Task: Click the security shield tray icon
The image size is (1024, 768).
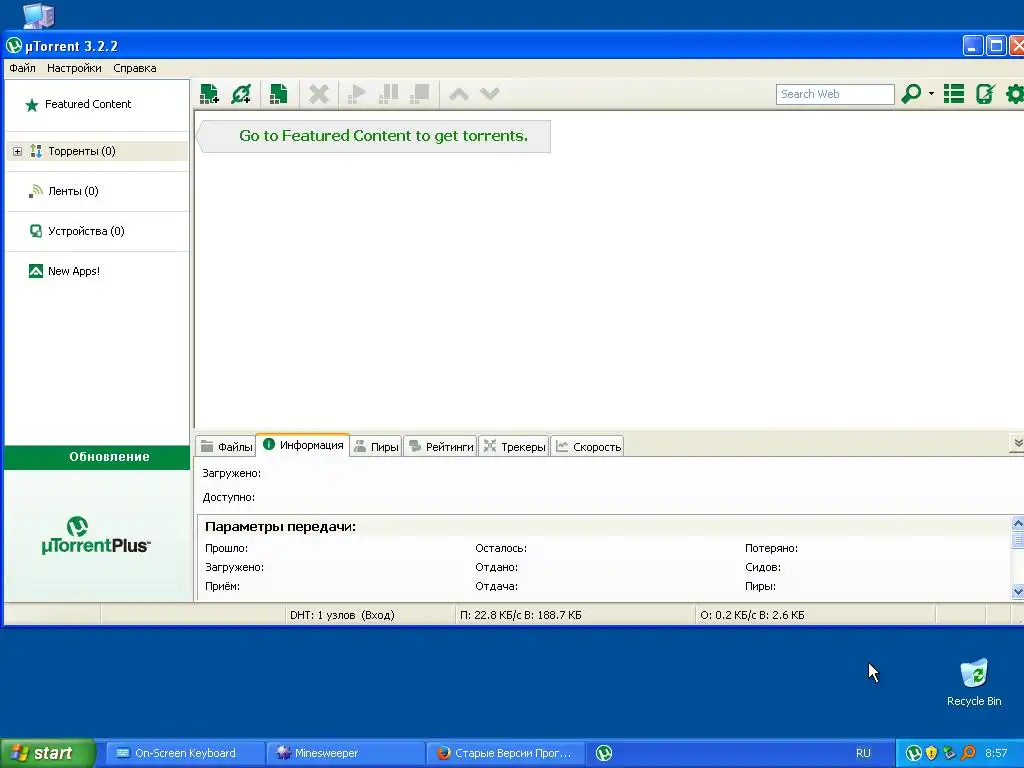Action: point(932,753)
